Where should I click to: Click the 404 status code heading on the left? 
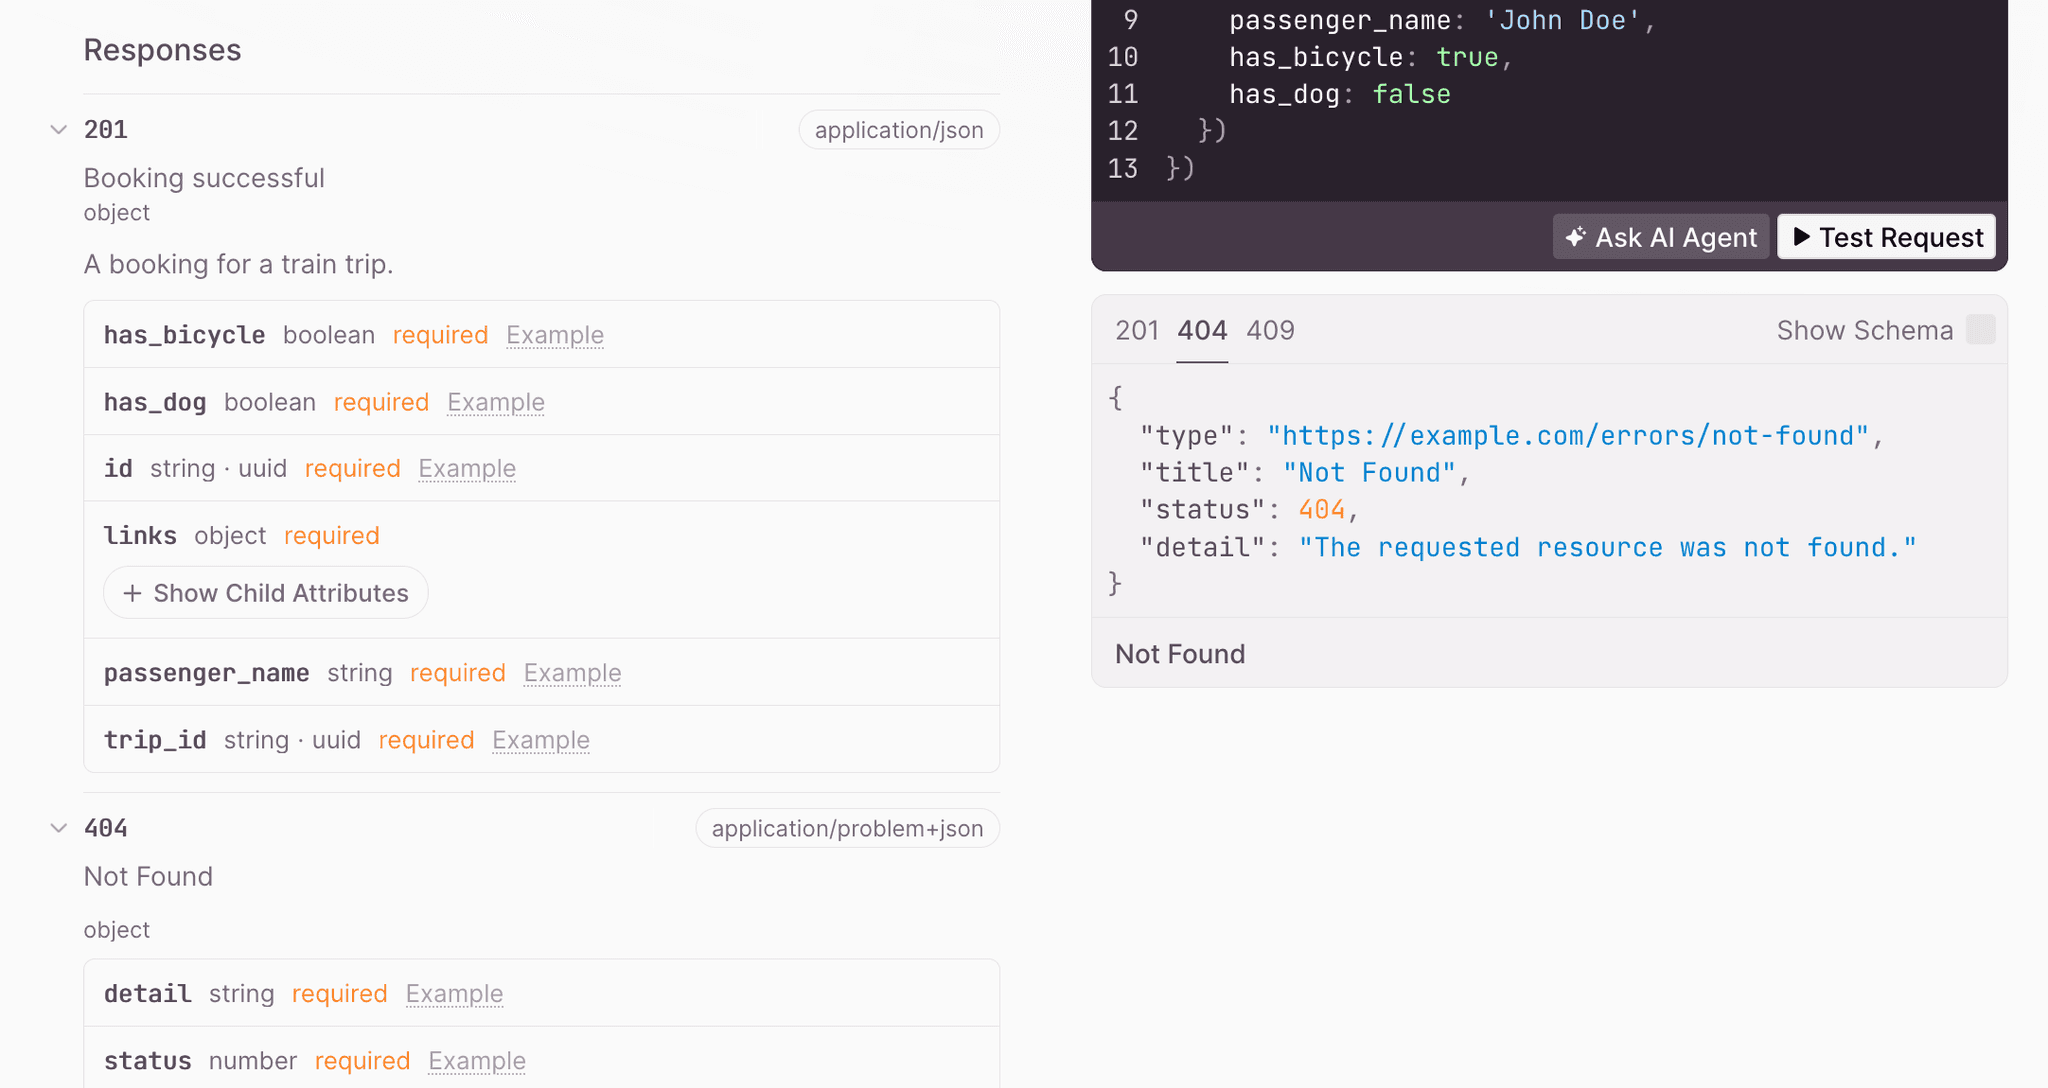pos(106,828)
